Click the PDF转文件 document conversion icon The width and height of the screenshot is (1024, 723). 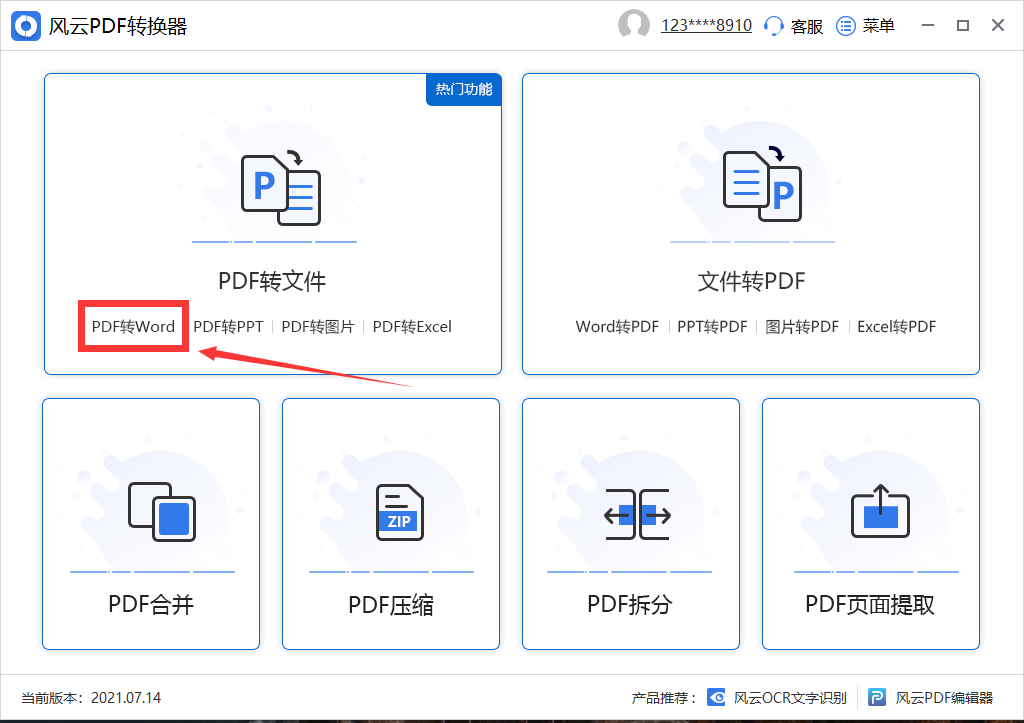click(281, 189)
